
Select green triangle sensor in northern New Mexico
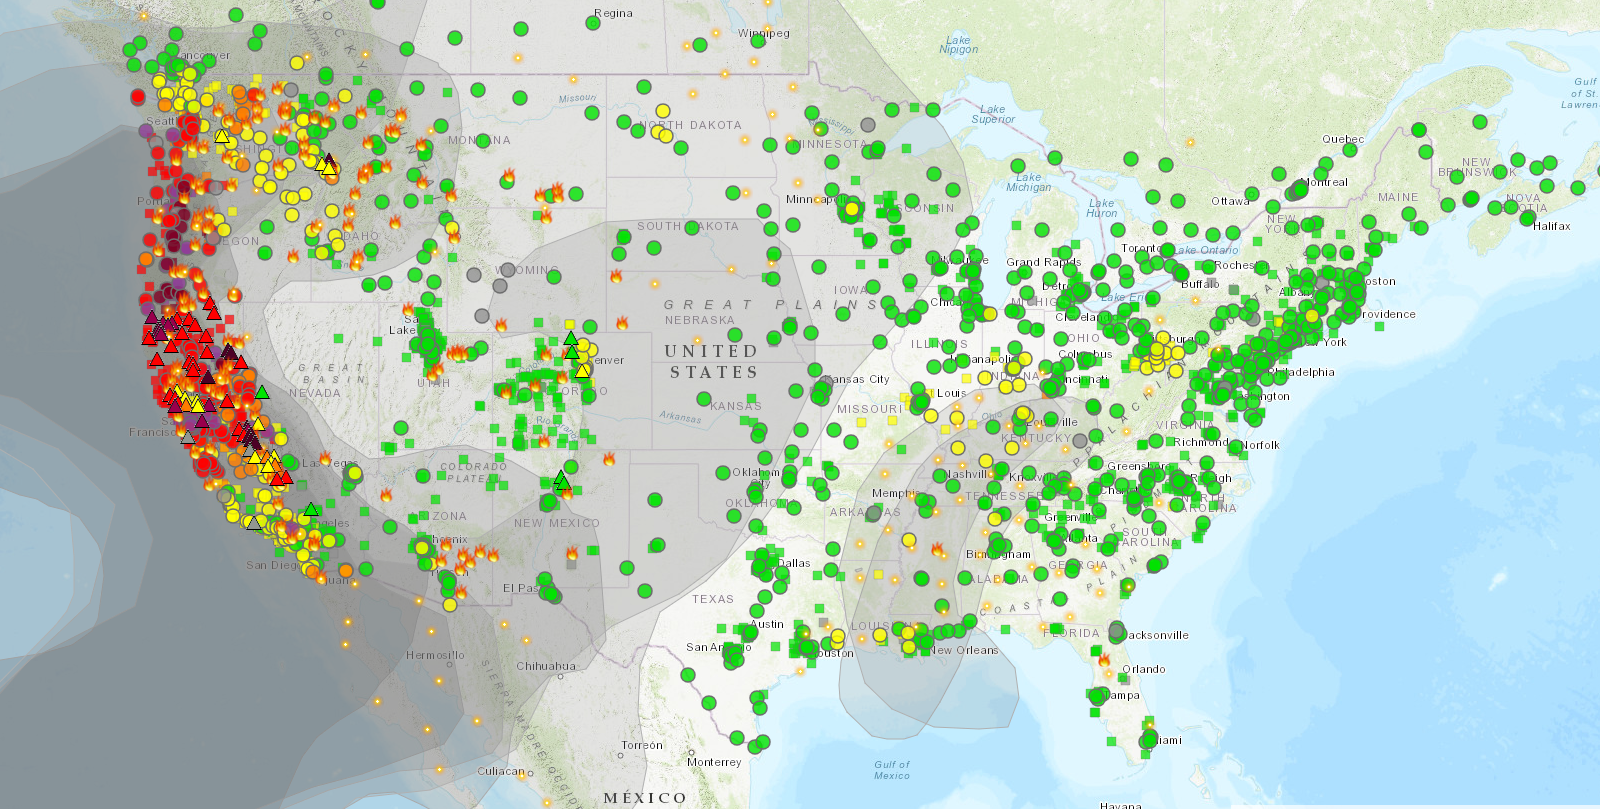tap(562, 481)
